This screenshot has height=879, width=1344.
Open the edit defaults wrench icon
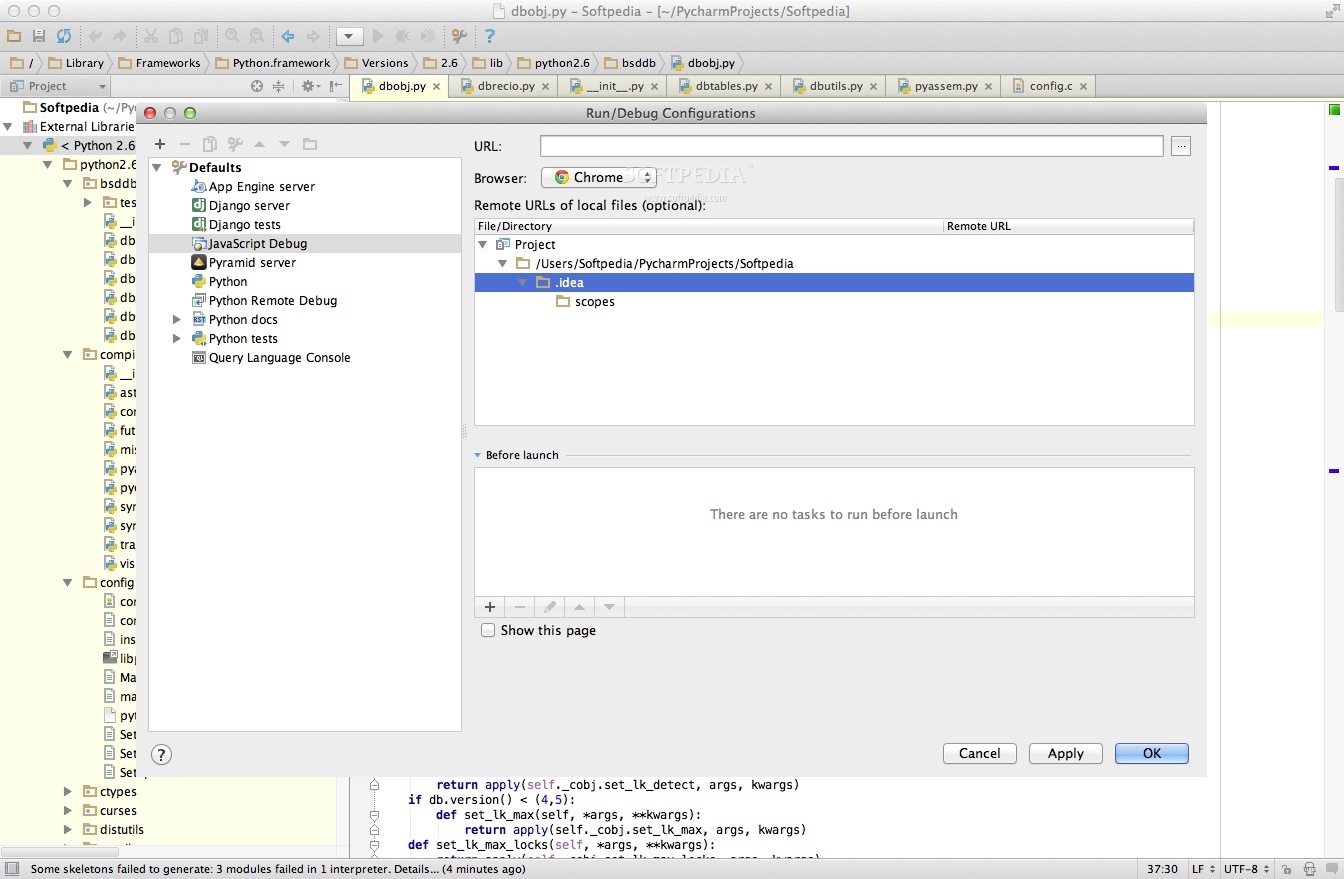(x=236, y=144)
